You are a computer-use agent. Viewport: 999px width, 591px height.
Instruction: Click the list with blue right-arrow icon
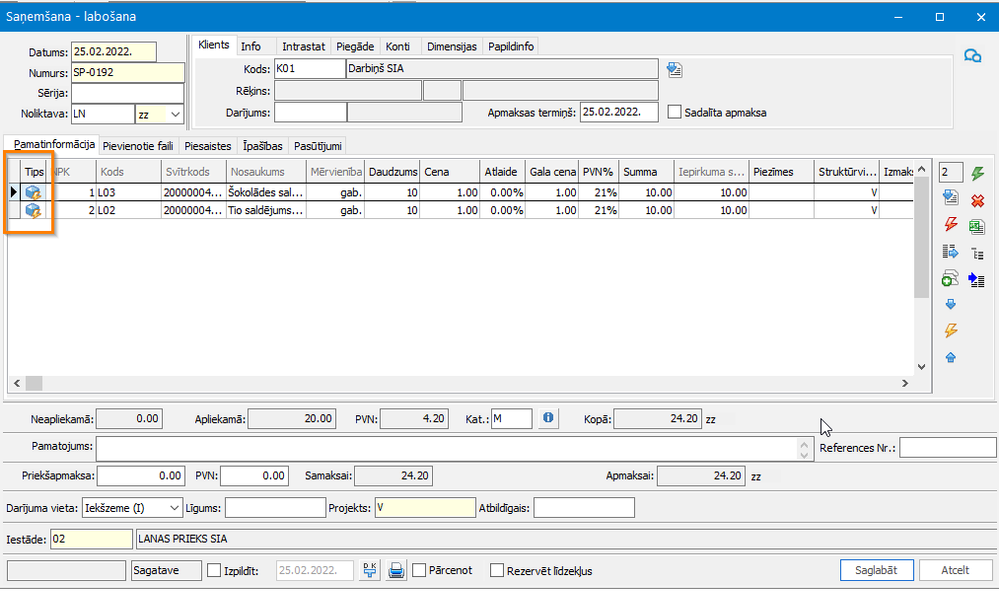point(951,252)
